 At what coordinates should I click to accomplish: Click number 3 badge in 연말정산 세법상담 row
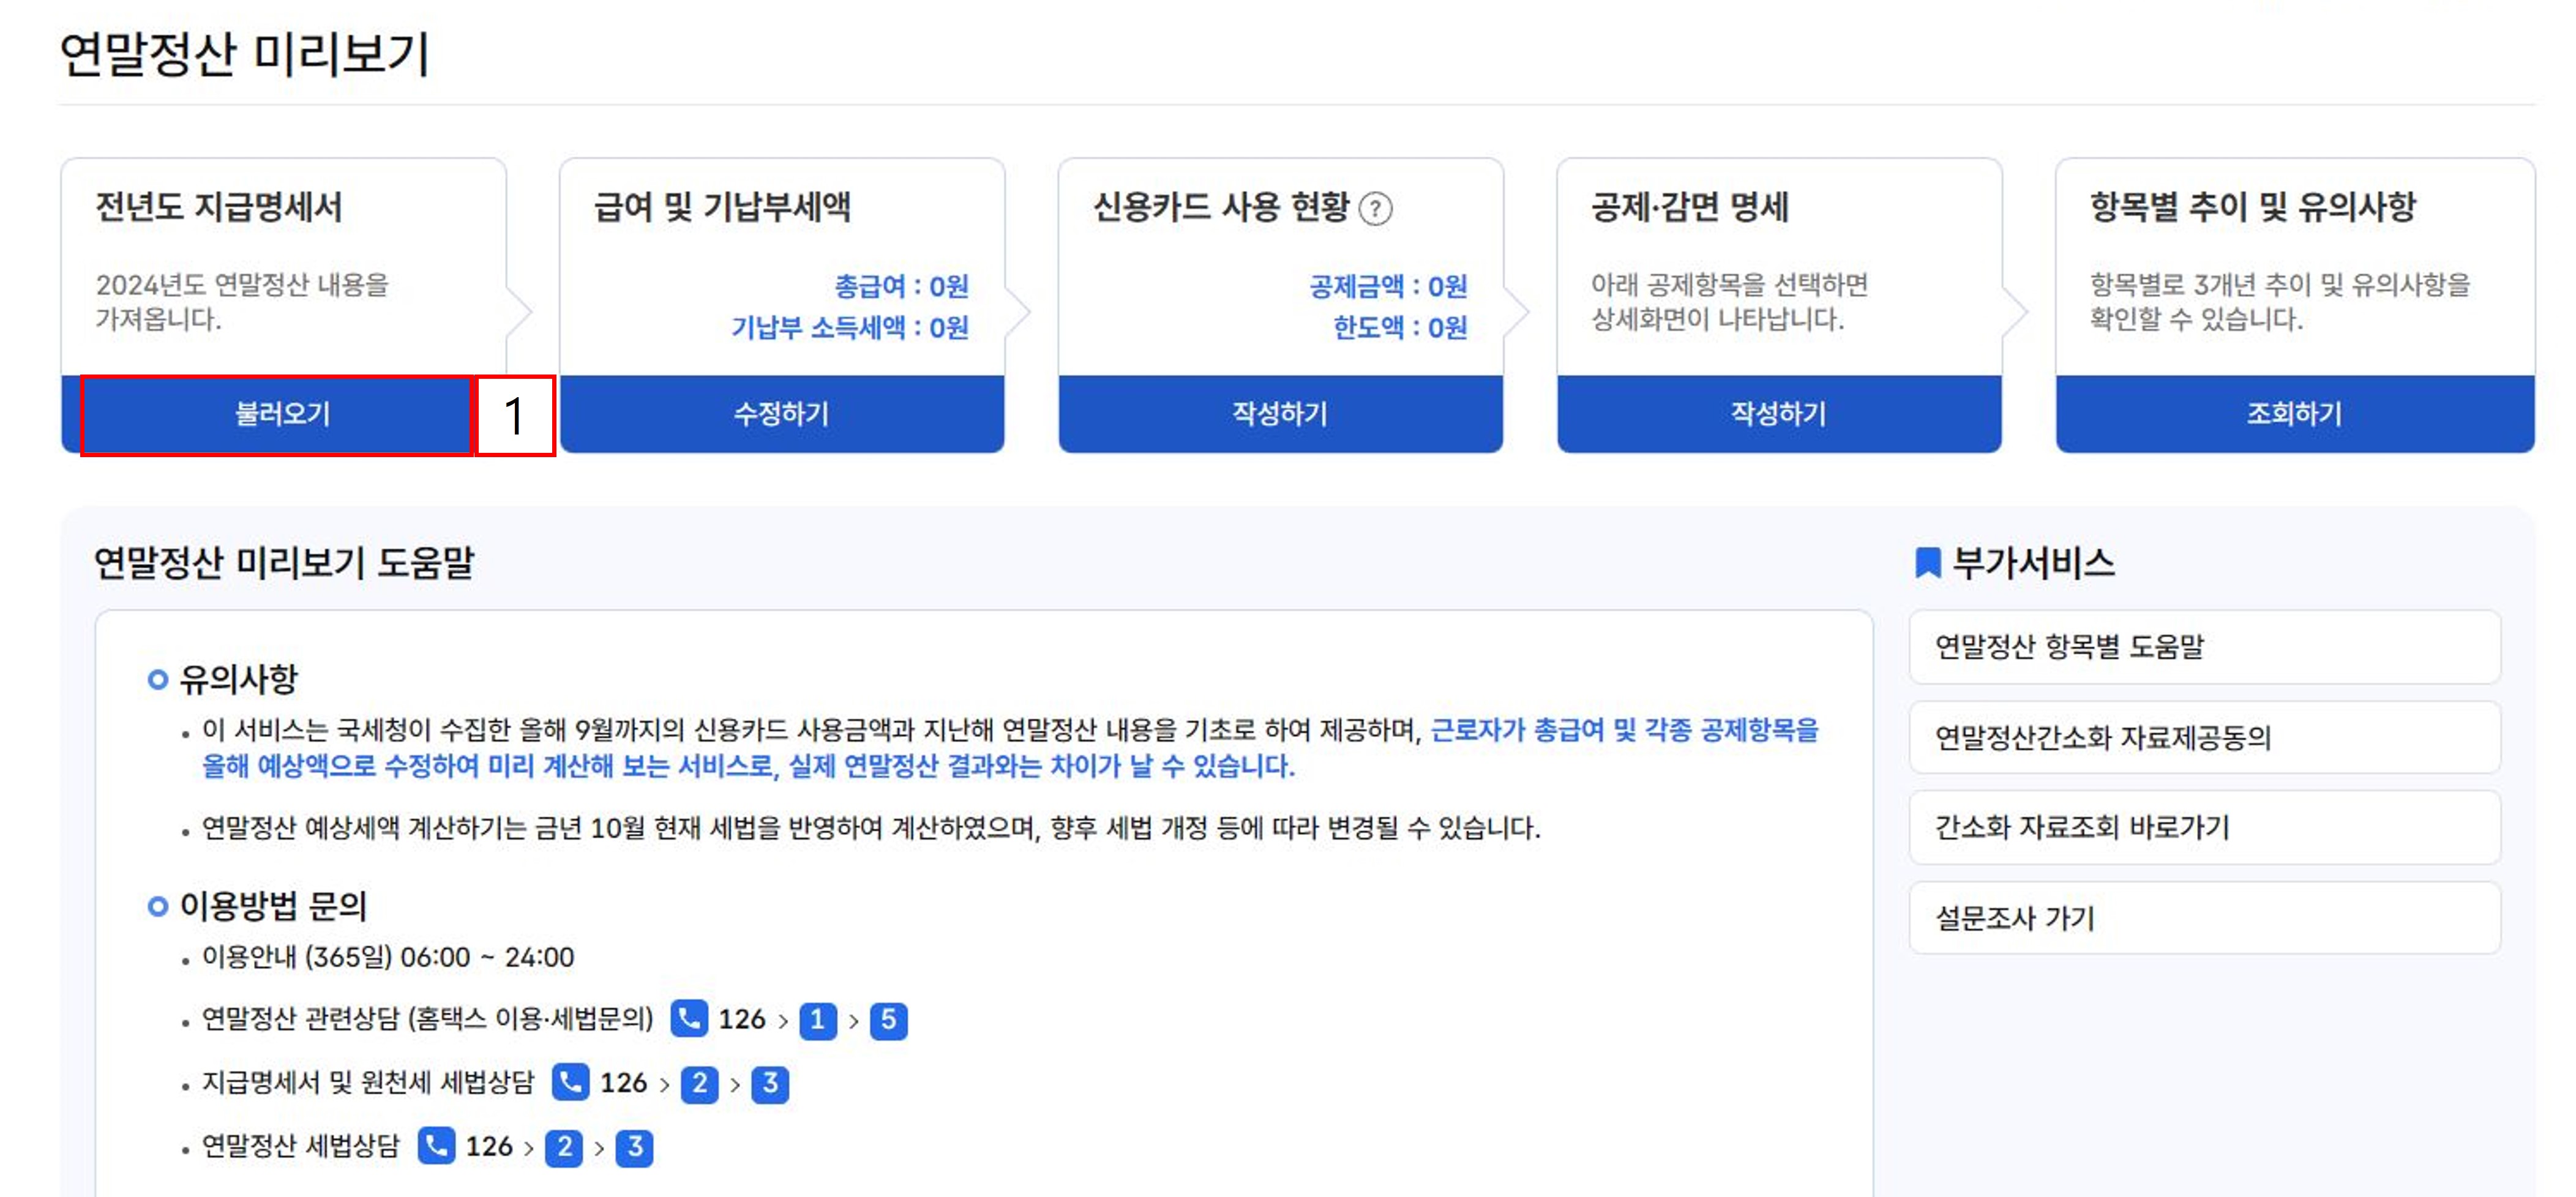pos(634,1147)
